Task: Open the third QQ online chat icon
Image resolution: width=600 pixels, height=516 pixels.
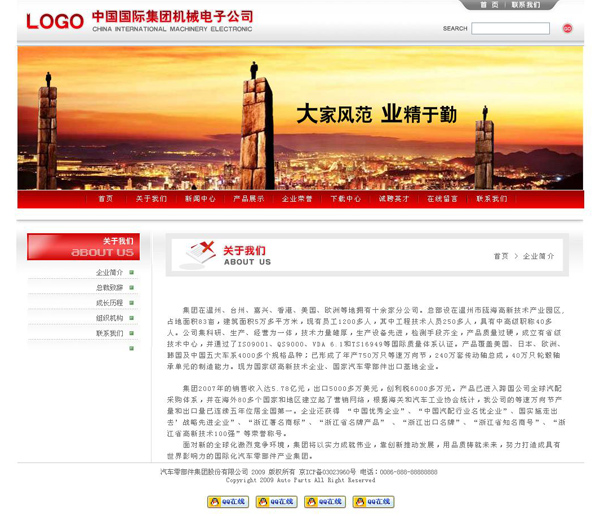Action: click(324, 502)
